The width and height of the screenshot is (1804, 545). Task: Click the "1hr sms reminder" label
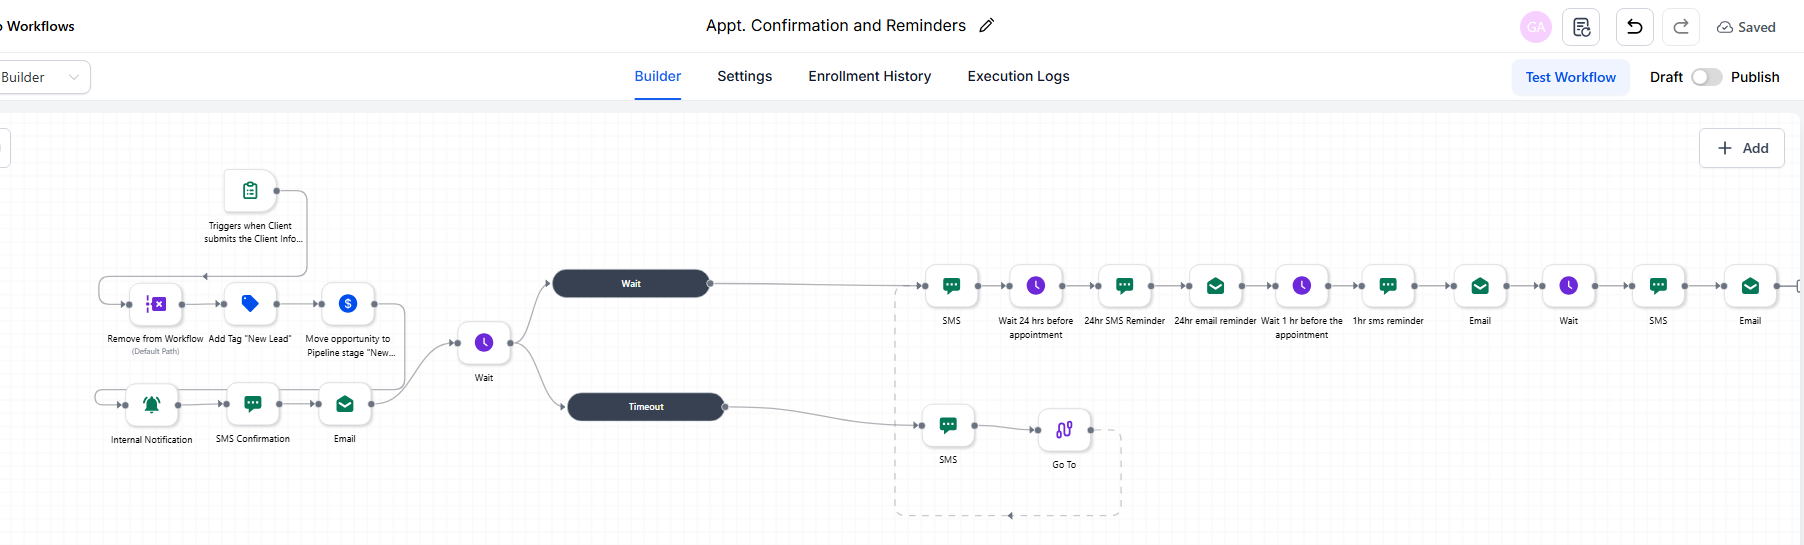1388,321
